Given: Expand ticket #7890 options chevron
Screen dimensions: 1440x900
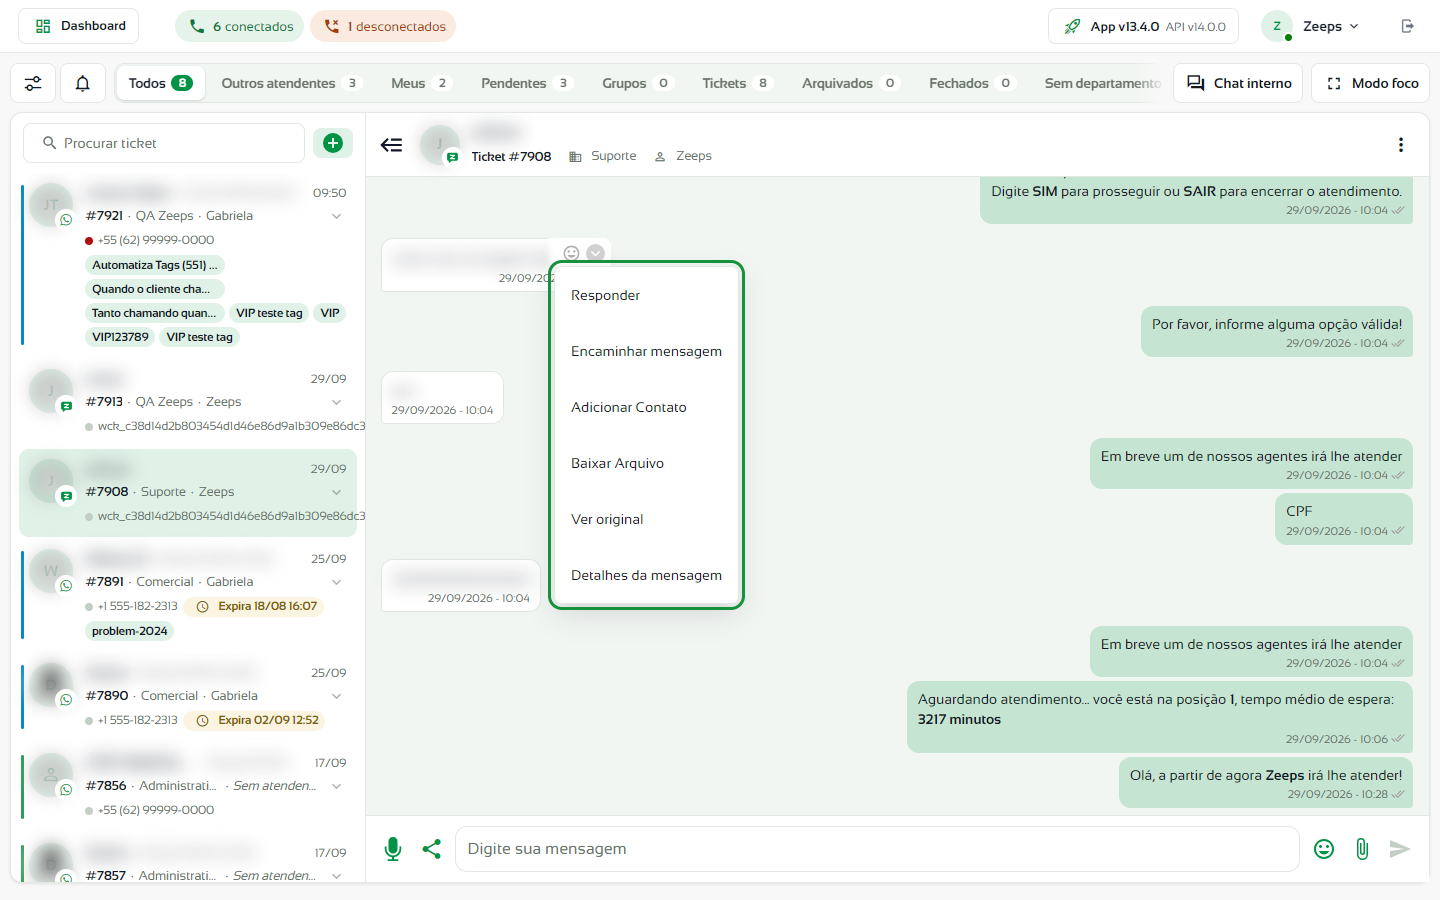Looking at the screenshot, I should [x=337, y=696].
